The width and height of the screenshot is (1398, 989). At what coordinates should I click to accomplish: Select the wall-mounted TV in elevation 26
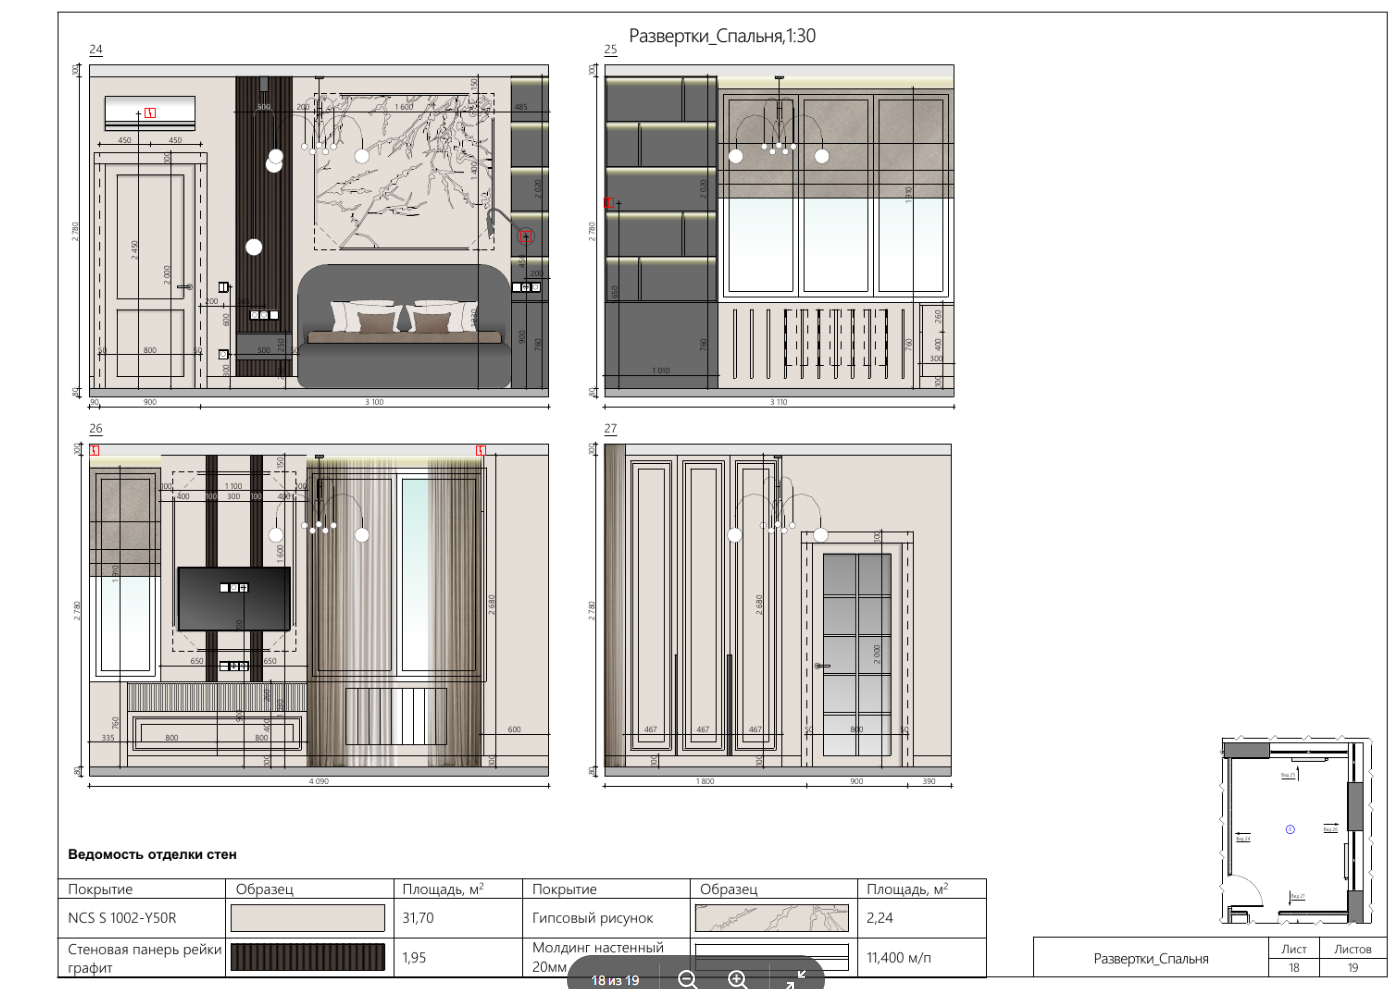[234, 599]
